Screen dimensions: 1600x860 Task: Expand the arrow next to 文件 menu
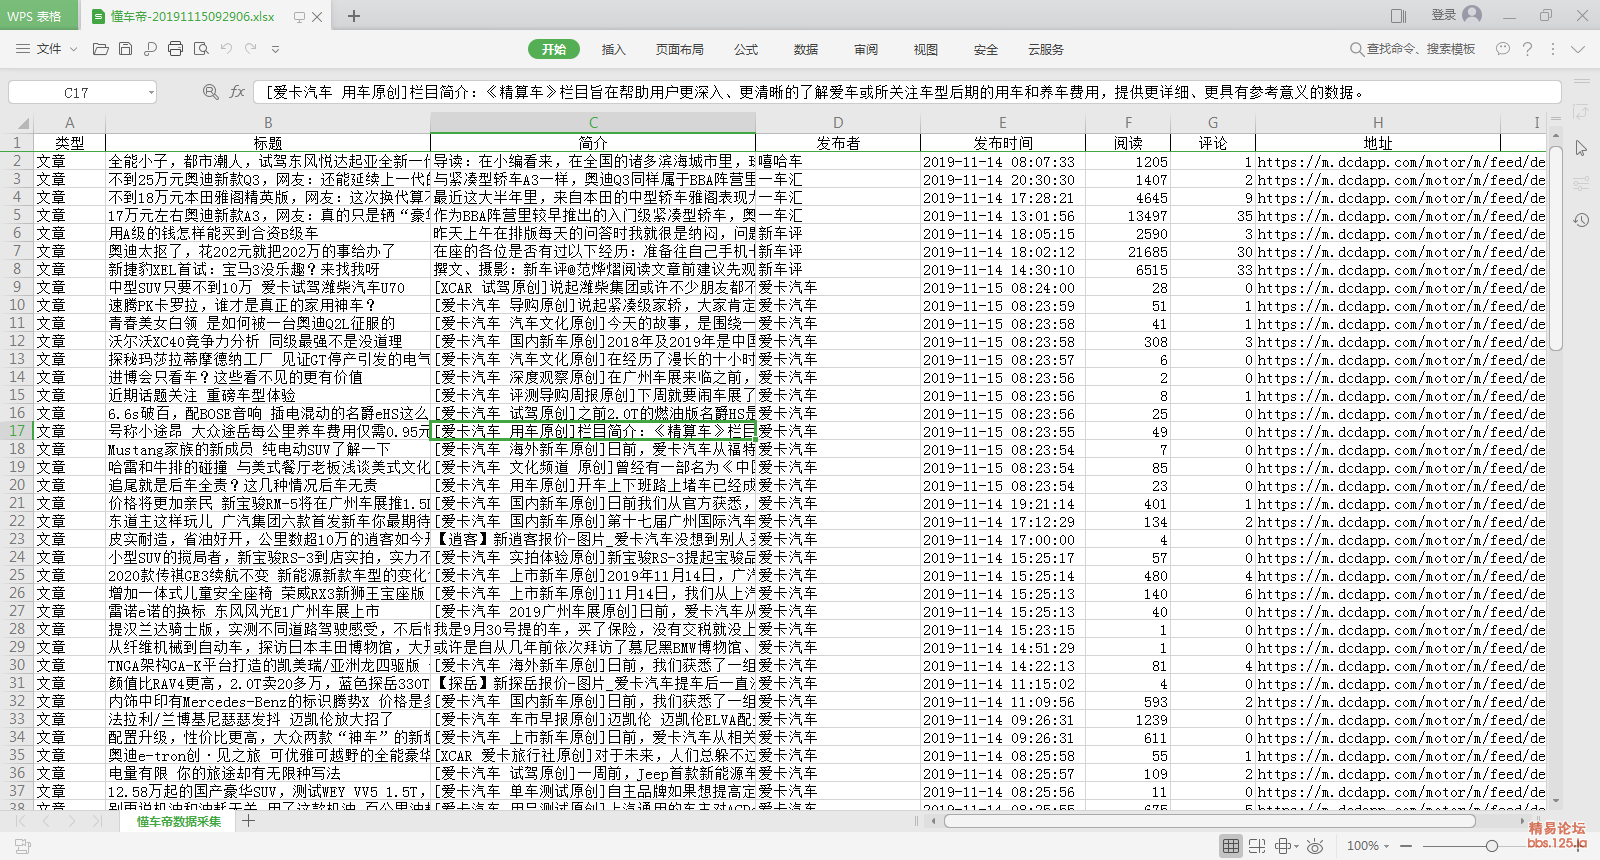[72, 49]
